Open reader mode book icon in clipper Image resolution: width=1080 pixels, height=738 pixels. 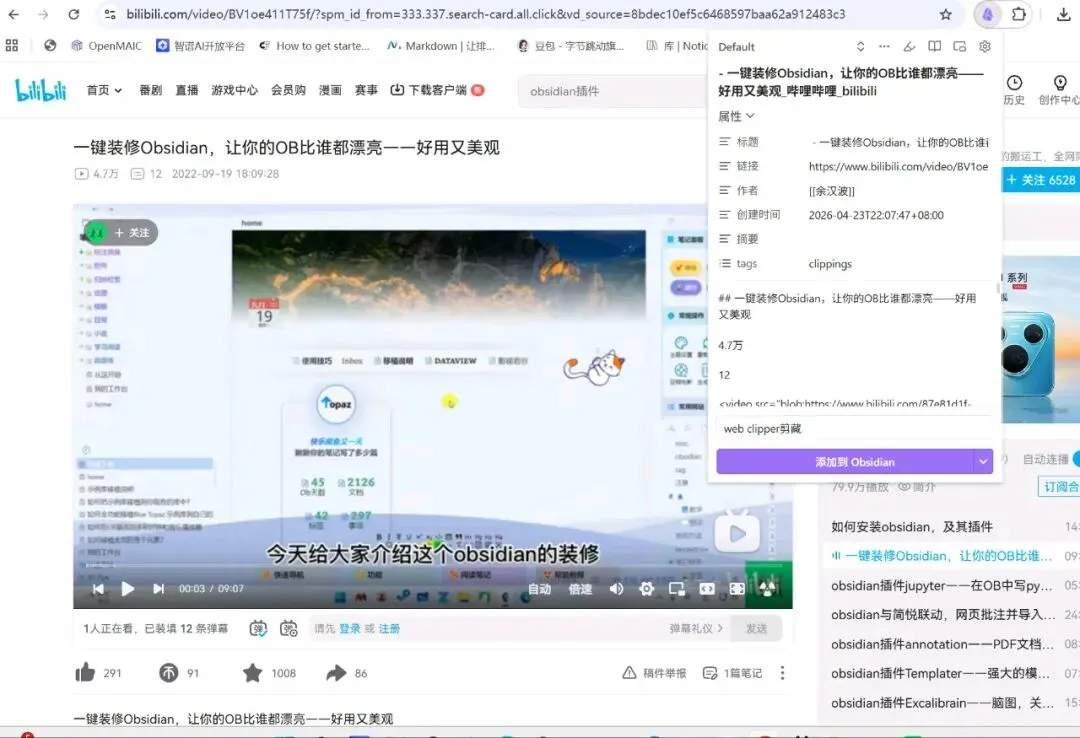934,46
